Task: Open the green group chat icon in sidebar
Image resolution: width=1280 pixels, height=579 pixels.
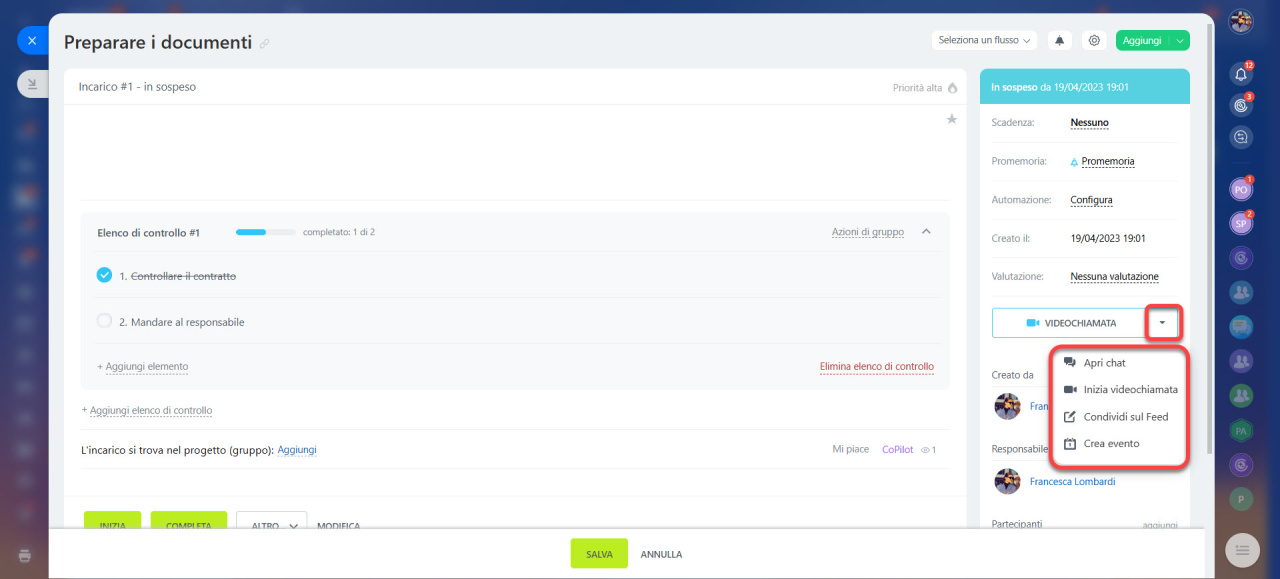Action: pos(1241,396)
